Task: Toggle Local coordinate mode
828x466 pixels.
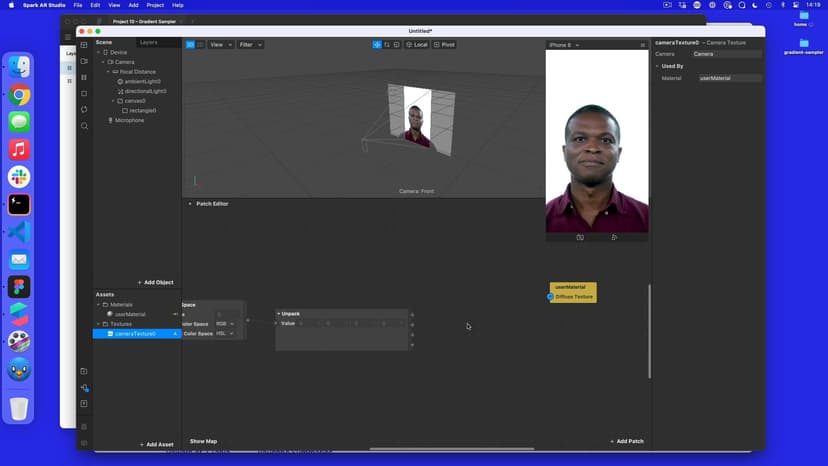Action: (x=417, y=45)
